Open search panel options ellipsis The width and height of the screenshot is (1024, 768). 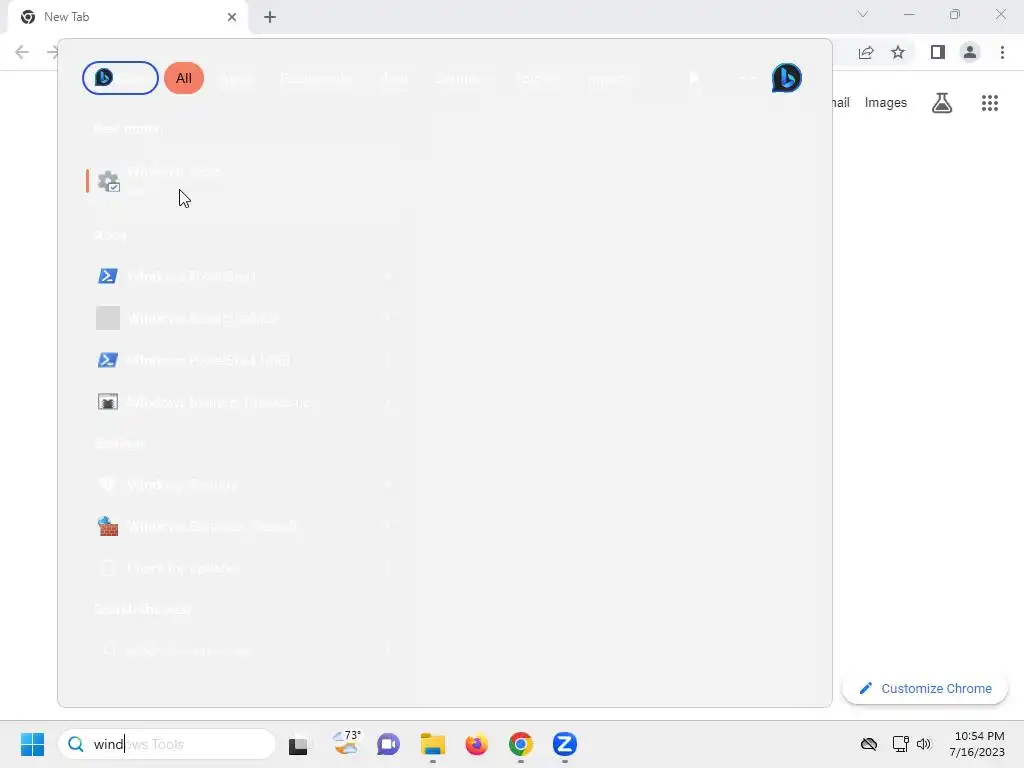pos(746,78)
